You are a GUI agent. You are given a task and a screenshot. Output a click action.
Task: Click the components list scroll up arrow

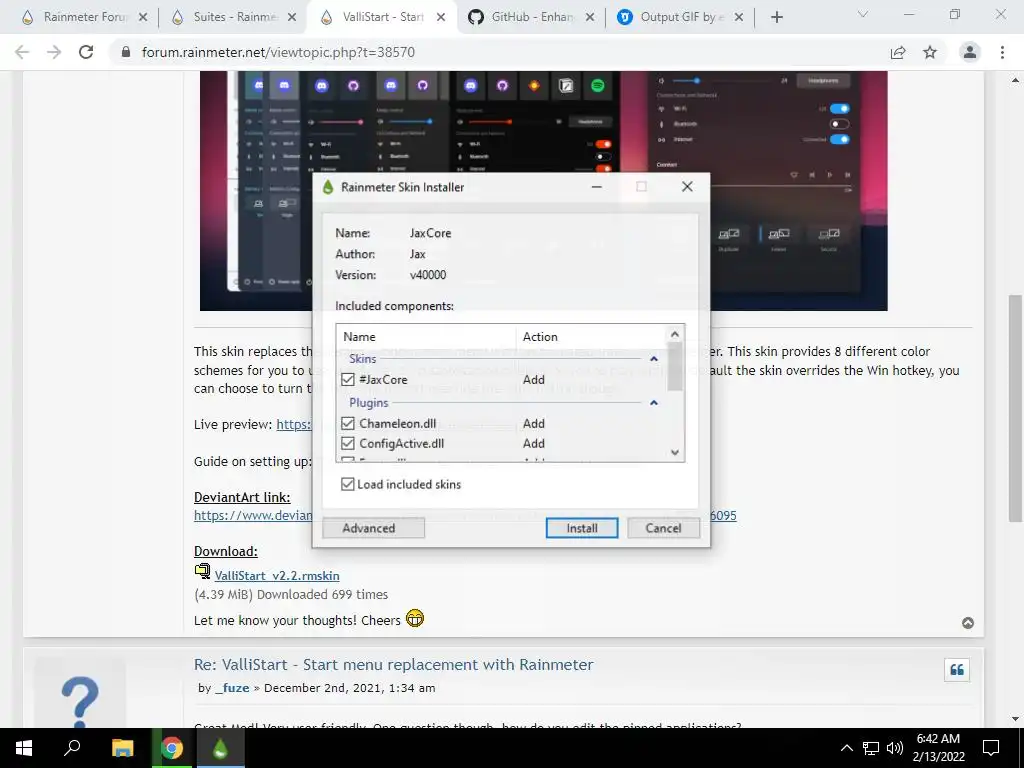click(675, 334)
